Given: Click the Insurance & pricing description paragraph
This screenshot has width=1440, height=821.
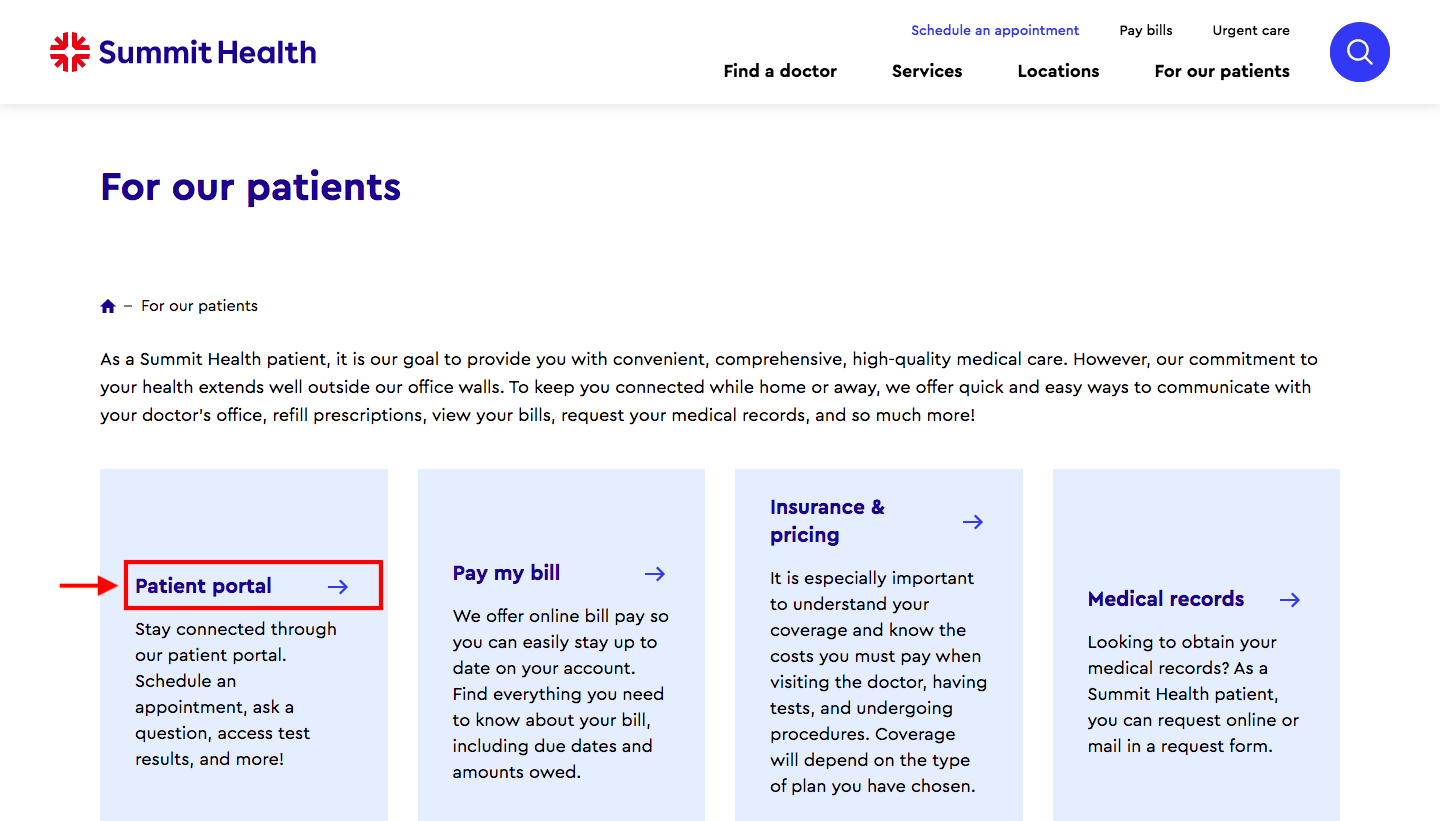Looking at the screenshot, I should [x=878, y=682].
